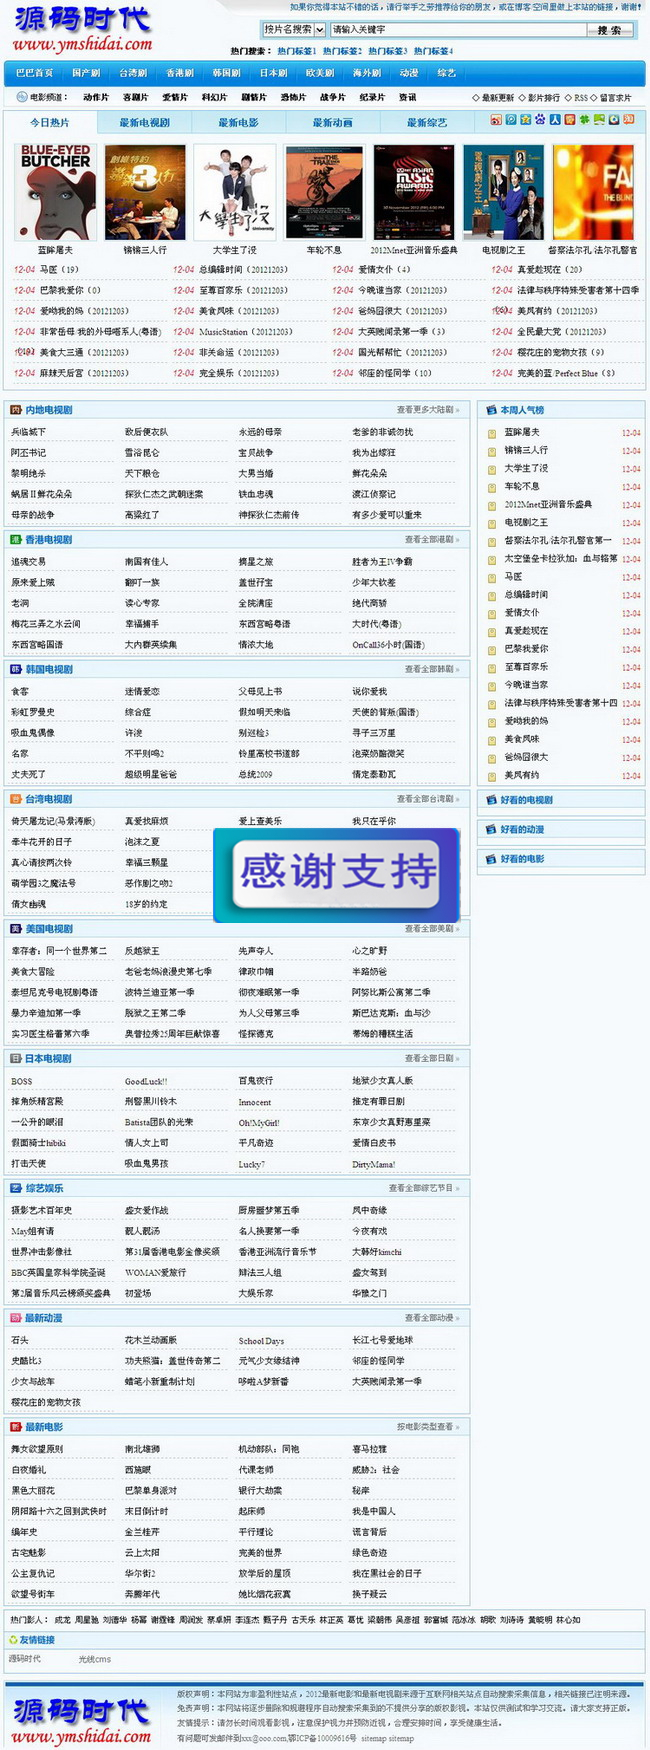650x1750 pixels.
Task: Open 动漫 in main navigation
Action: 409,73
